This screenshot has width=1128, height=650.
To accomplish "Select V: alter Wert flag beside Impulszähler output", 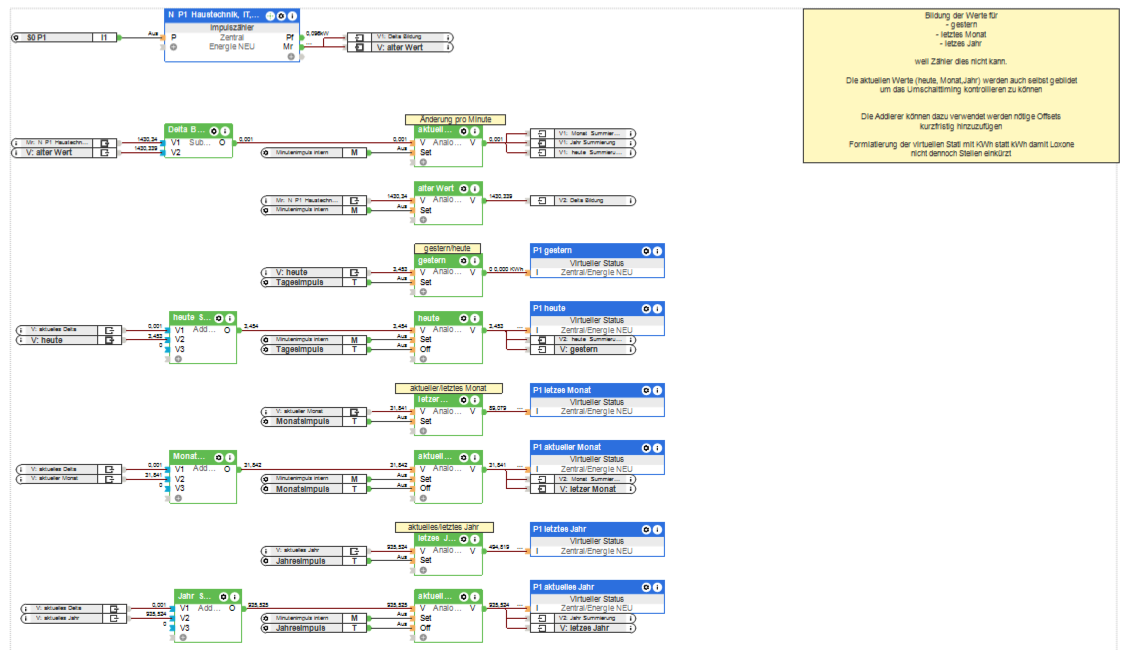I will coord(400,47).
